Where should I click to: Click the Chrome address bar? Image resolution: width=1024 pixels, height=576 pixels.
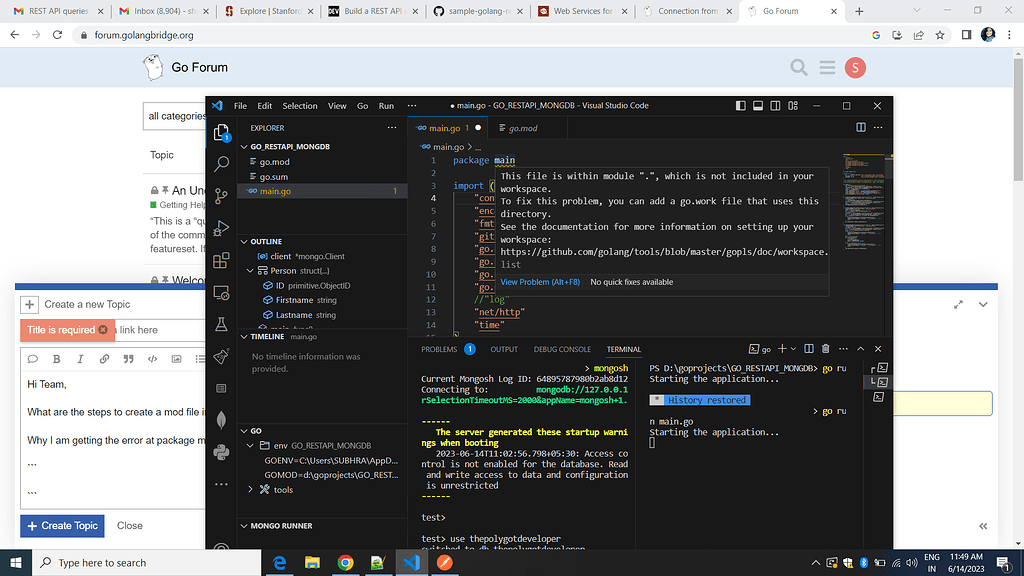click(x=472, y=35)
